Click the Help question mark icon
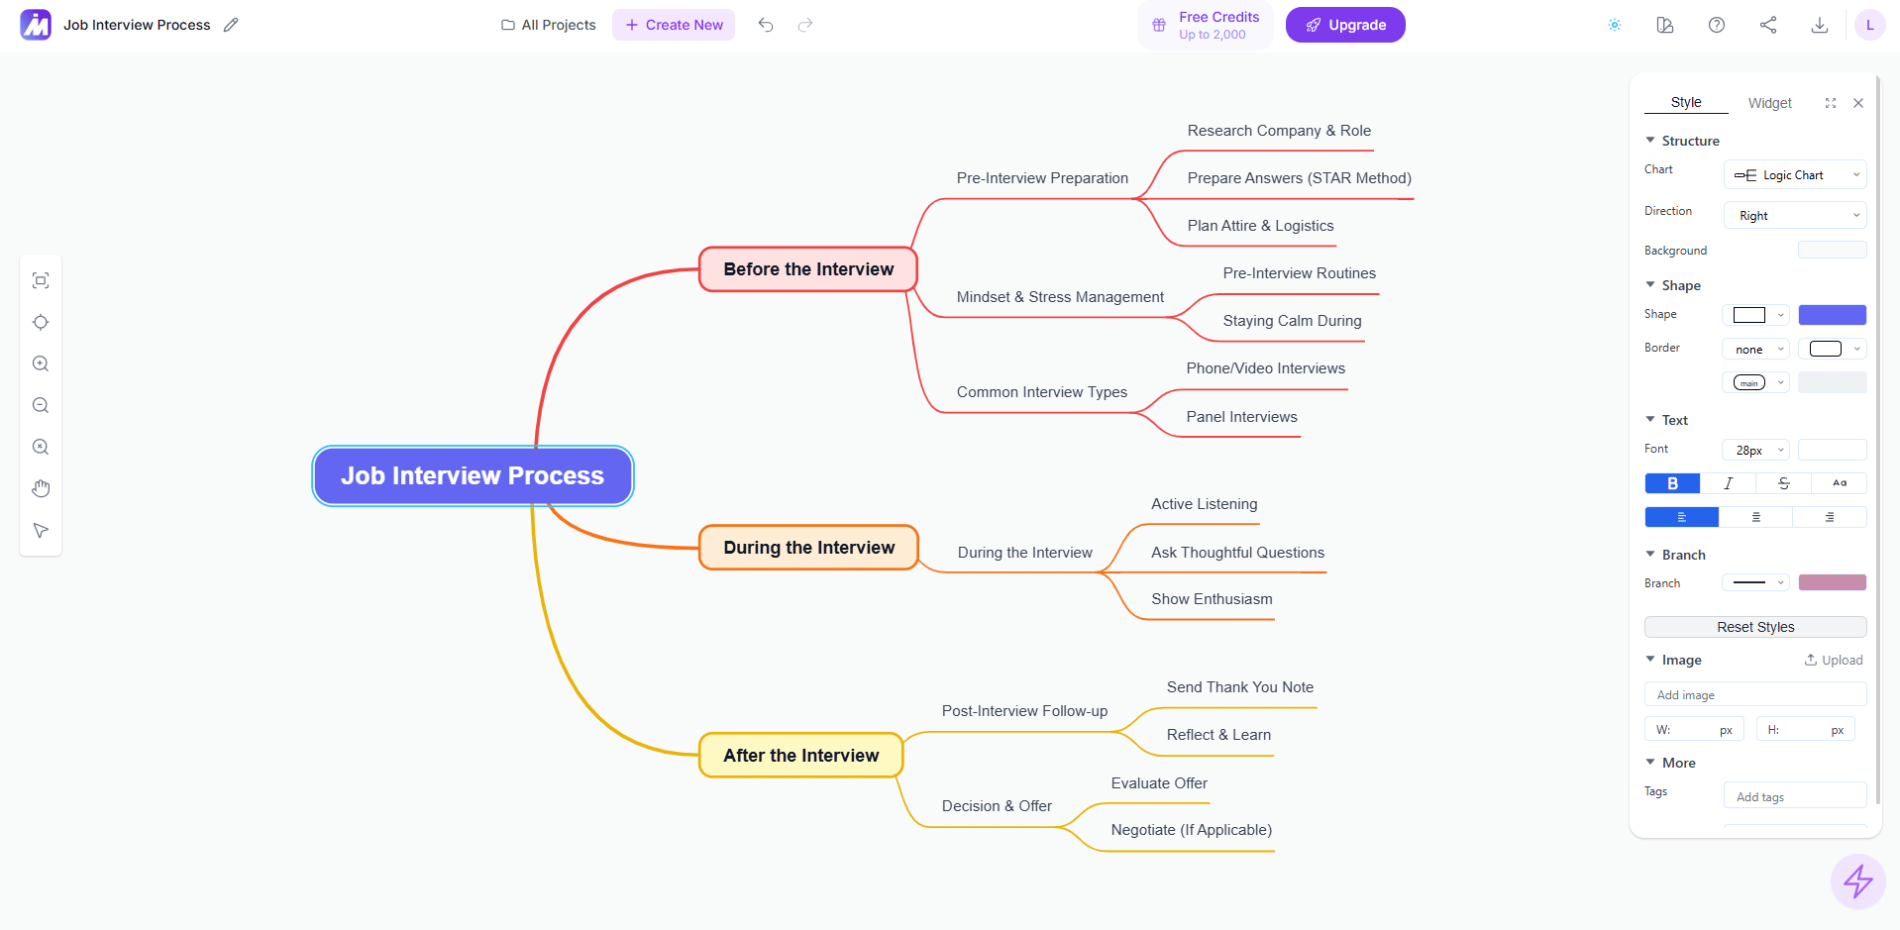The image size is (1900, 930). [1717, 24]
